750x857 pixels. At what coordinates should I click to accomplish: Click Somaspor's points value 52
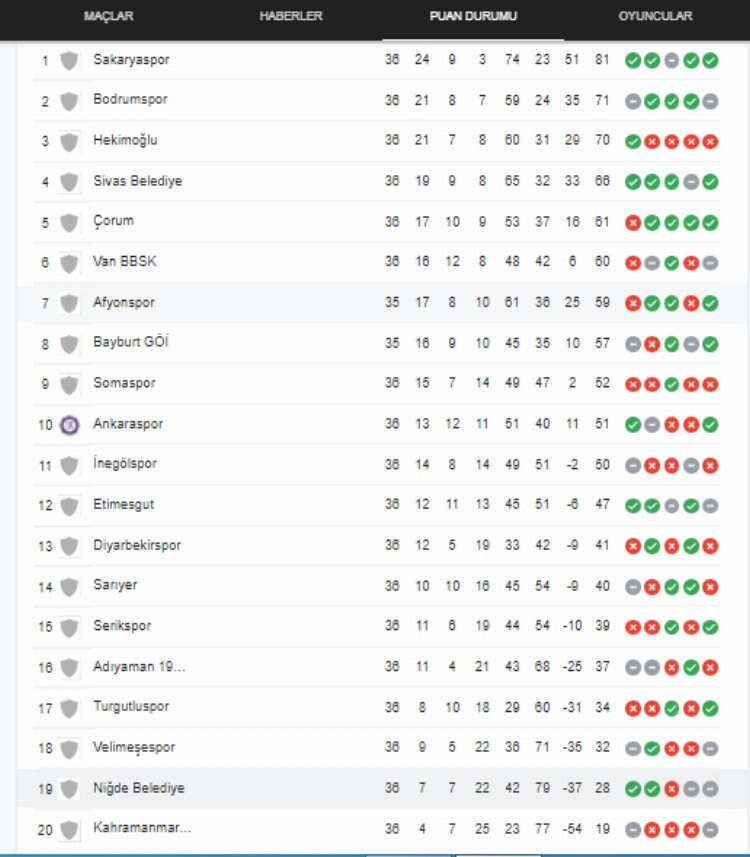(x=602, y=384)
